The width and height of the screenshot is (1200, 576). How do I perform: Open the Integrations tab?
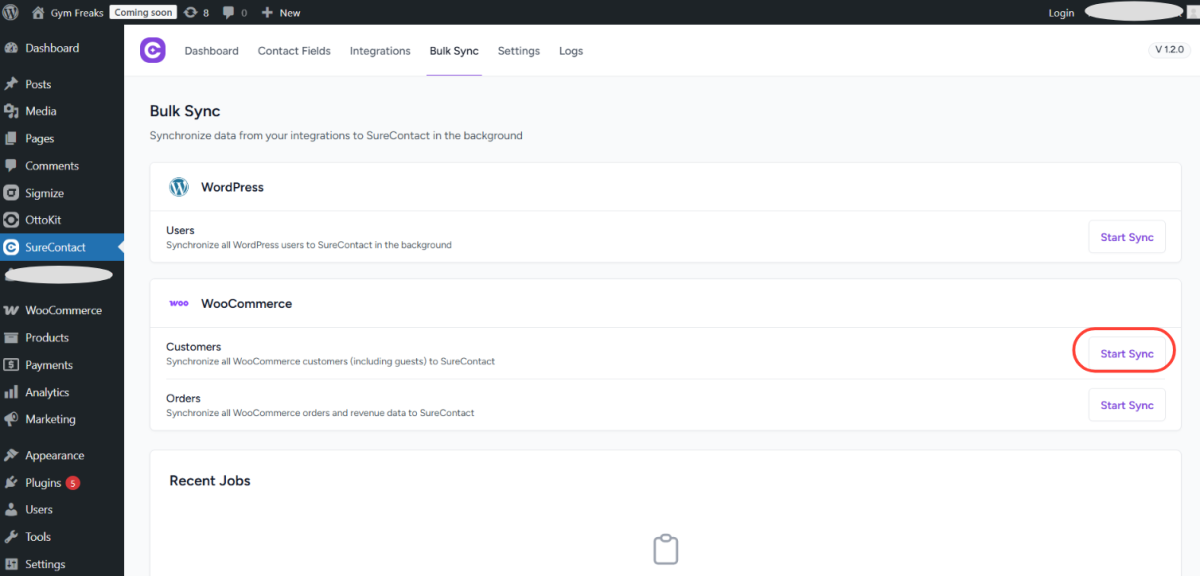coord(380,51)
